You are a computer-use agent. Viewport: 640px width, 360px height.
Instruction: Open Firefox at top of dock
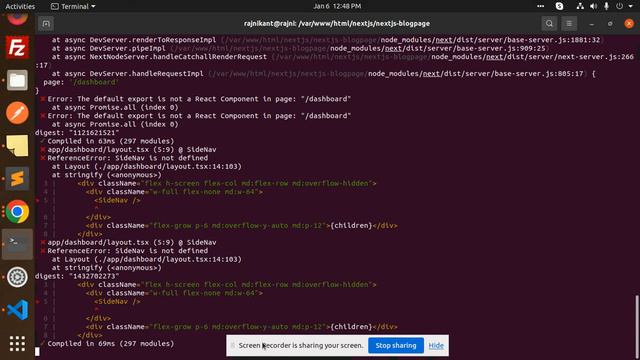[17, 19]
